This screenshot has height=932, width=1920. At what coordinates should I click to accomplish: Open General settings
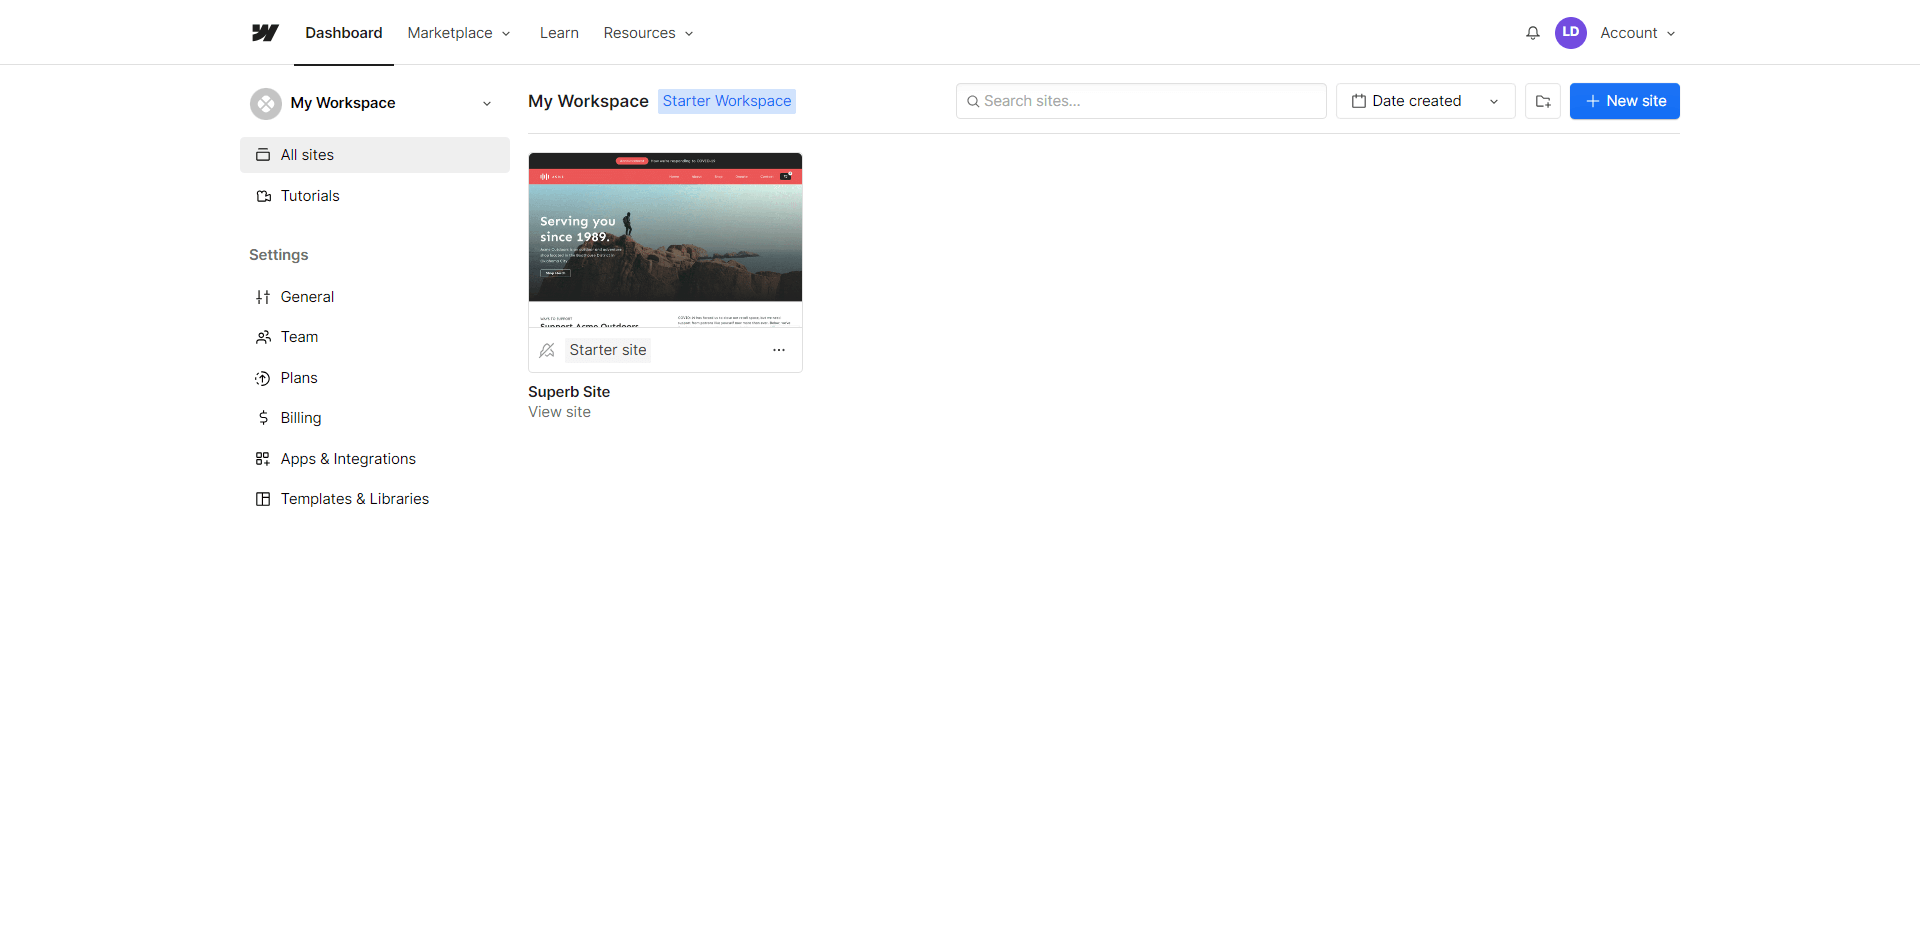coord(375,297)
